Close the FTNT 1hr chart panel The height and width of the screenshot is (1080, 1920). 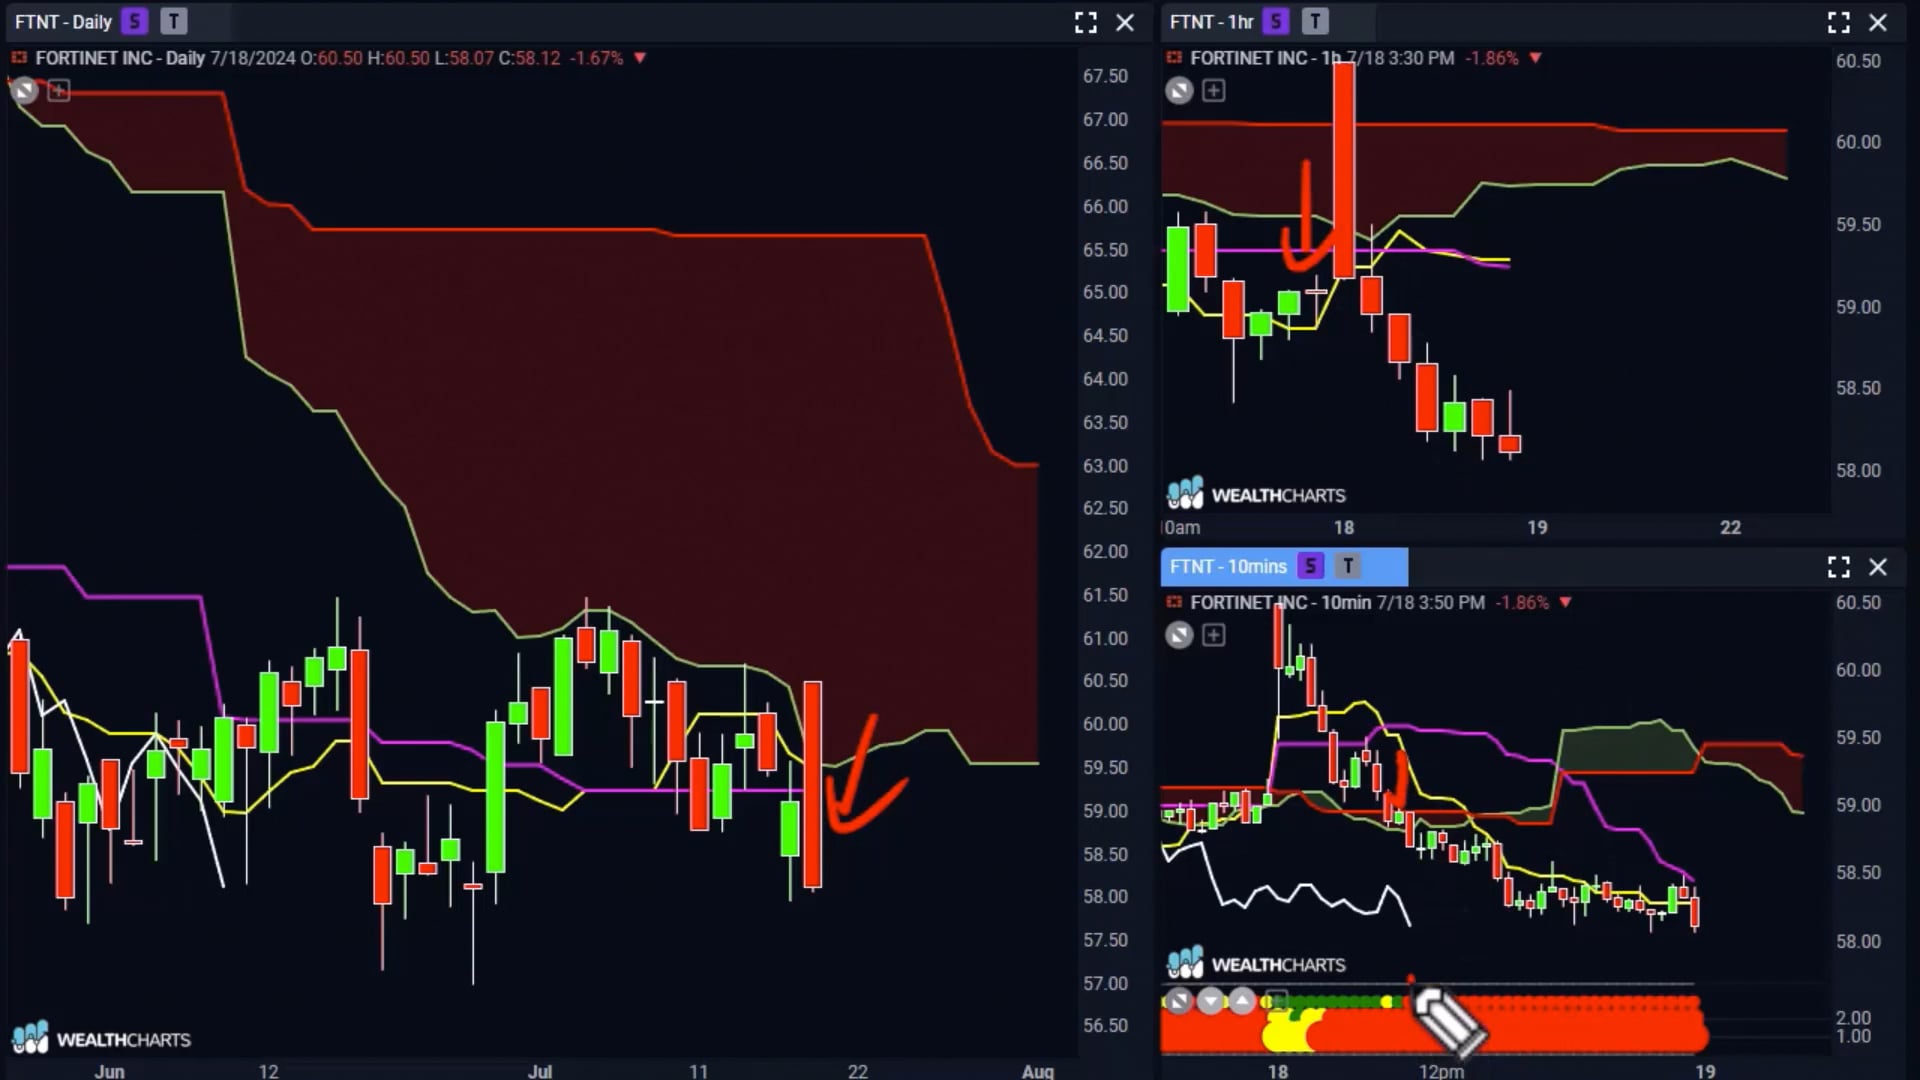(x=1878, y=22)
